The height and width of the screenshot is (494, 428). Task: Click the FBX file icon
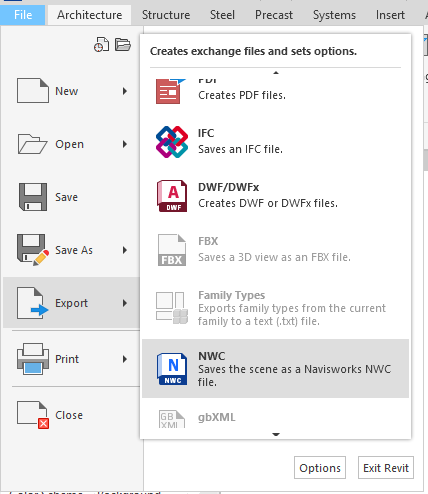(x=172, y=250)
